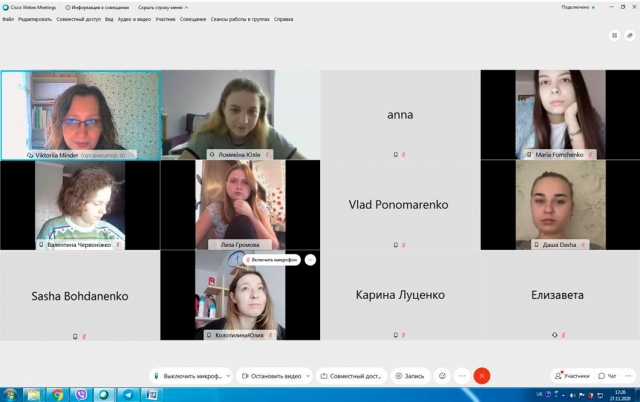This screenshot has height=402, width=640.
Task: Click the device icon under Карина Луценко
Action: [396, 335]
